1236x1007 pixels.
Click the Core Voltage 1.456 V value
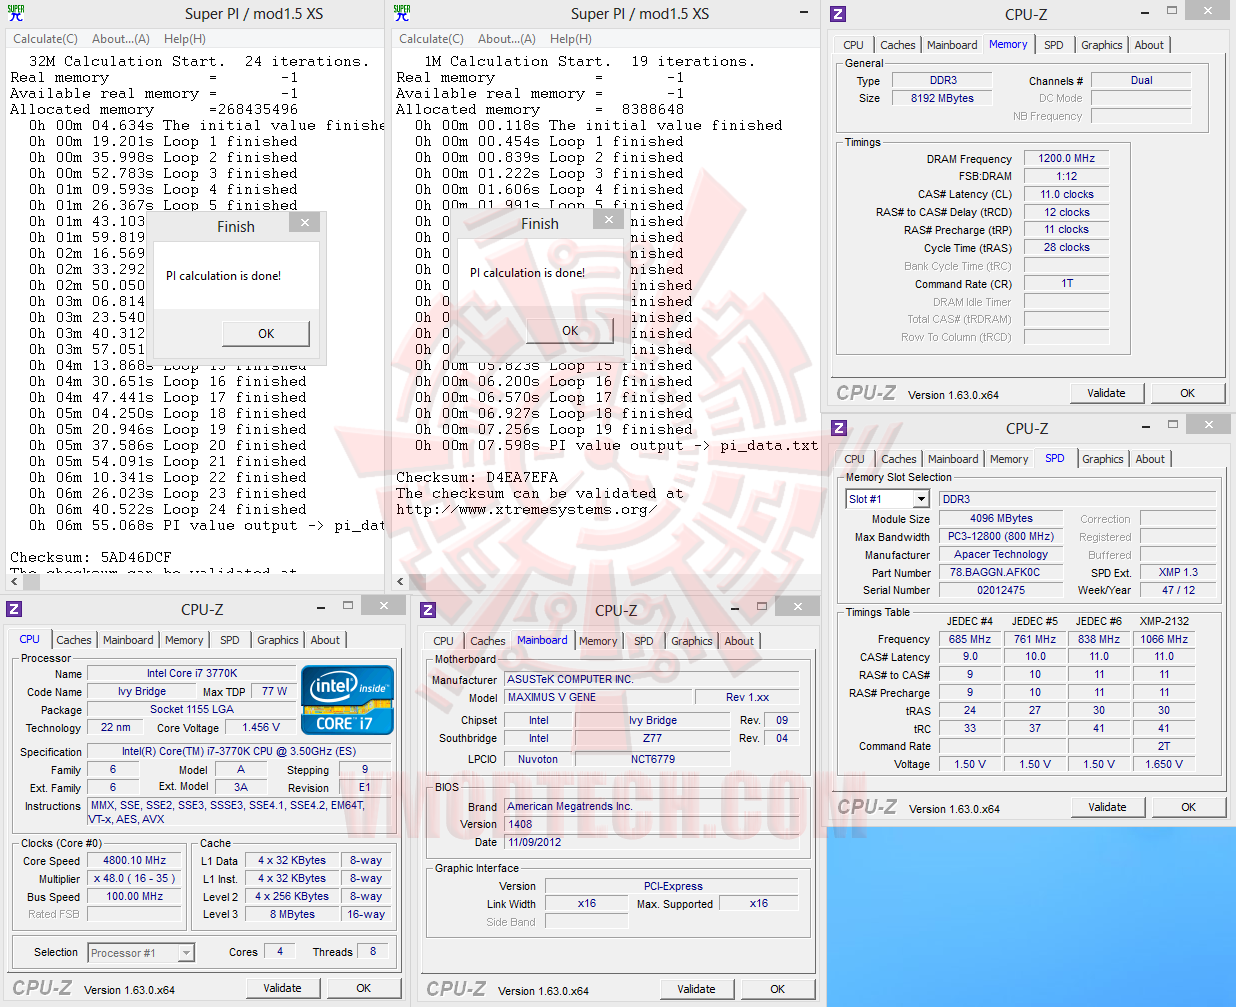pos(262,727)
